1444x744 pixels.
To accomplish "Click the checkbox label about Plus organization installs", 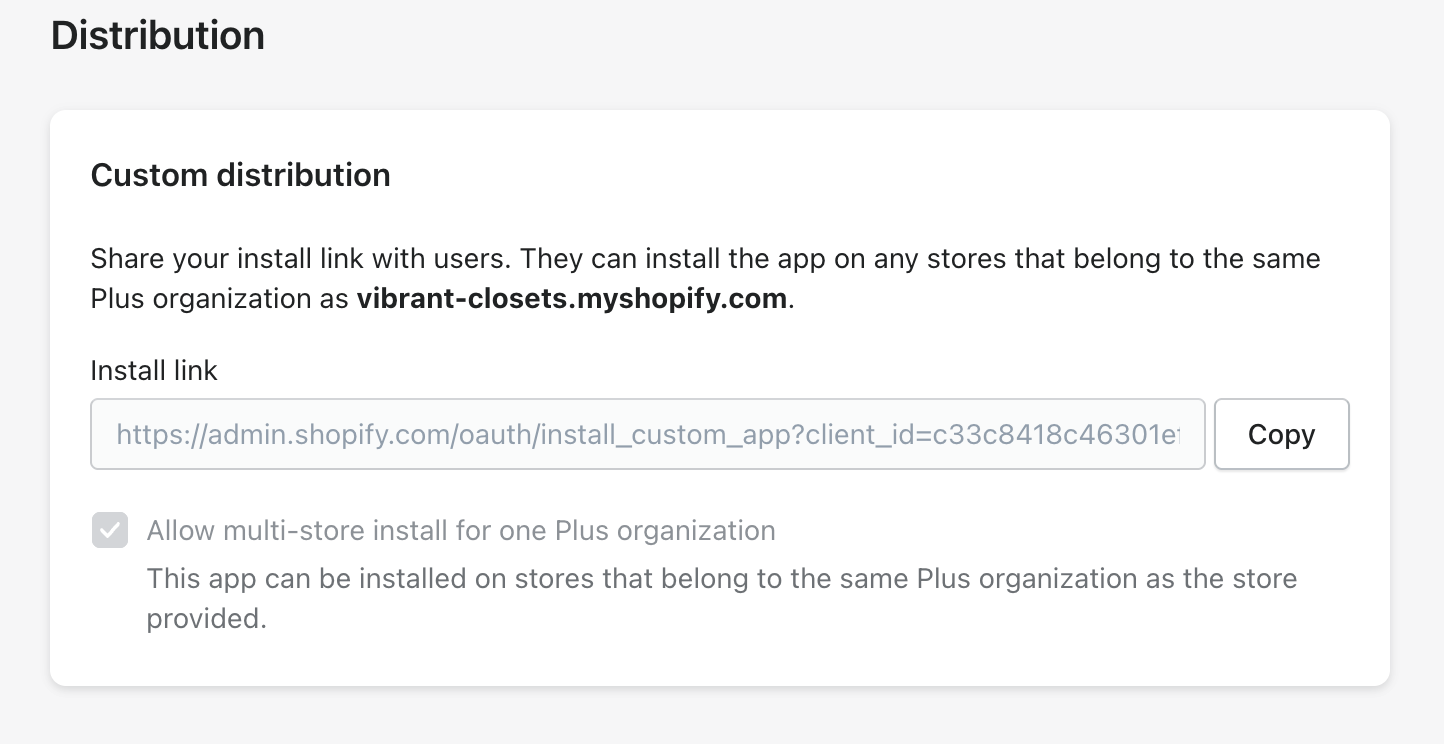I will pyautogui.click(x=461, y=530).
